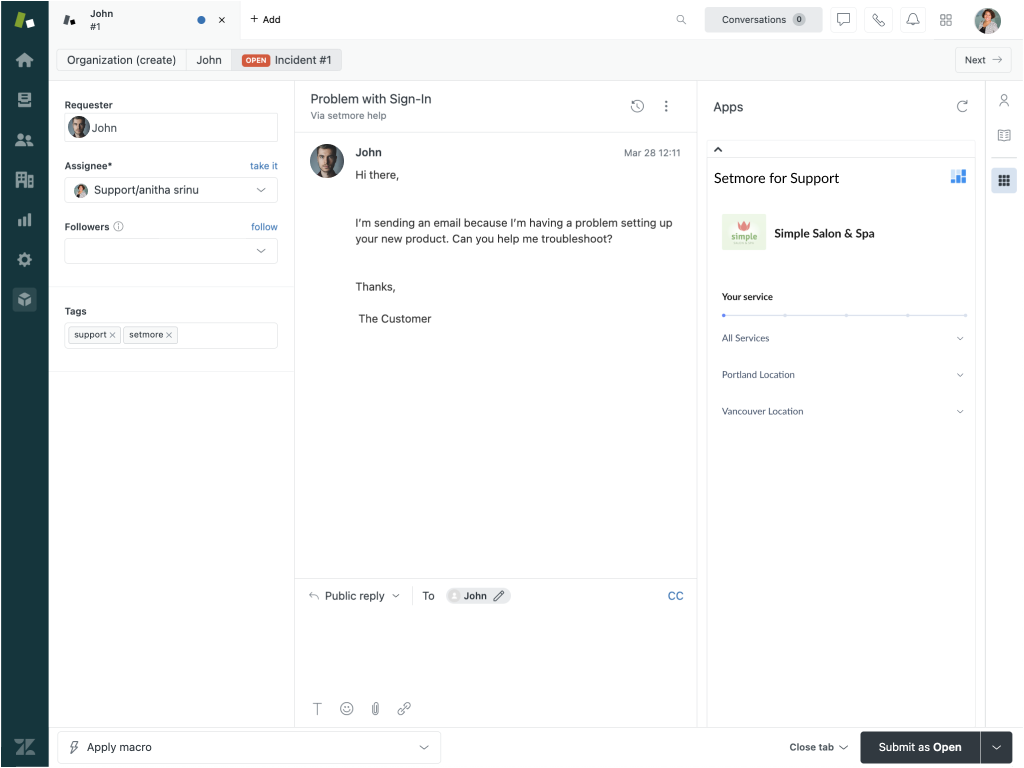1024x768 pixels.
Task: Click the Requester field with John
Action: point(171,128)
